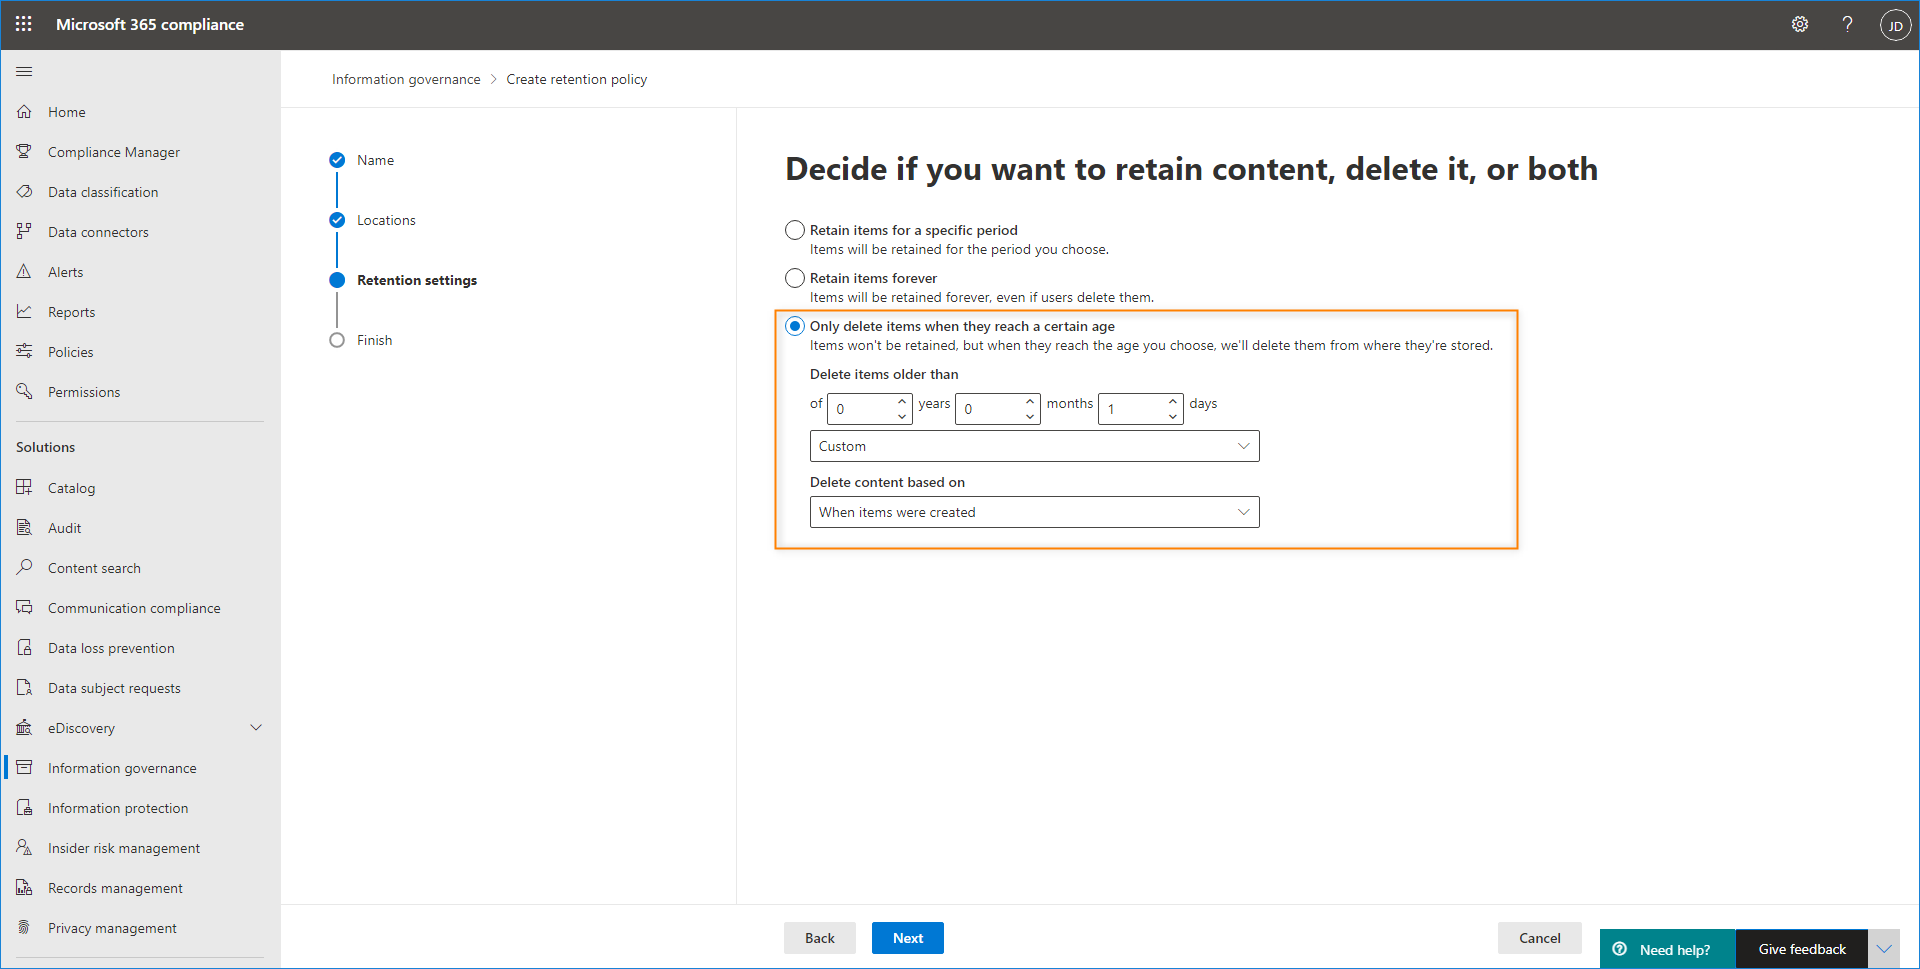Viewport: 1920px width, 969px height.
Task: Select Retain items forever
Action: coord(794,277)
